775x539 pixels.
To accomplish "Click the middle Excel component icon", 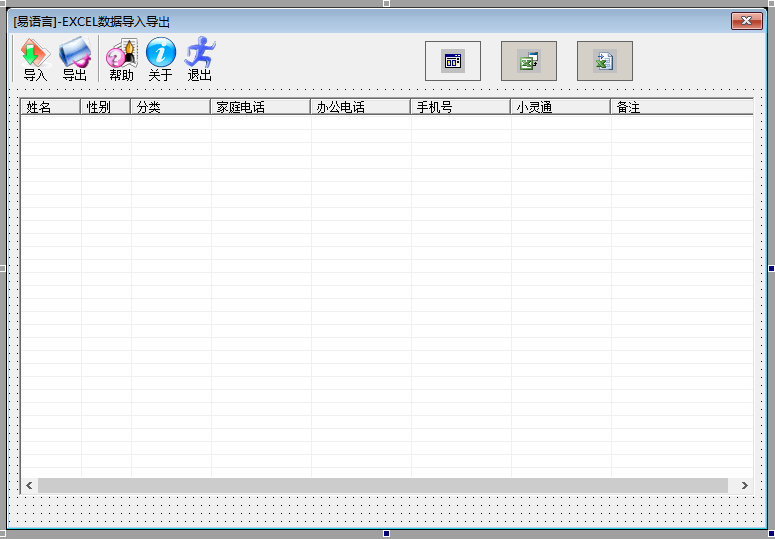I will (x=528, y=61).
